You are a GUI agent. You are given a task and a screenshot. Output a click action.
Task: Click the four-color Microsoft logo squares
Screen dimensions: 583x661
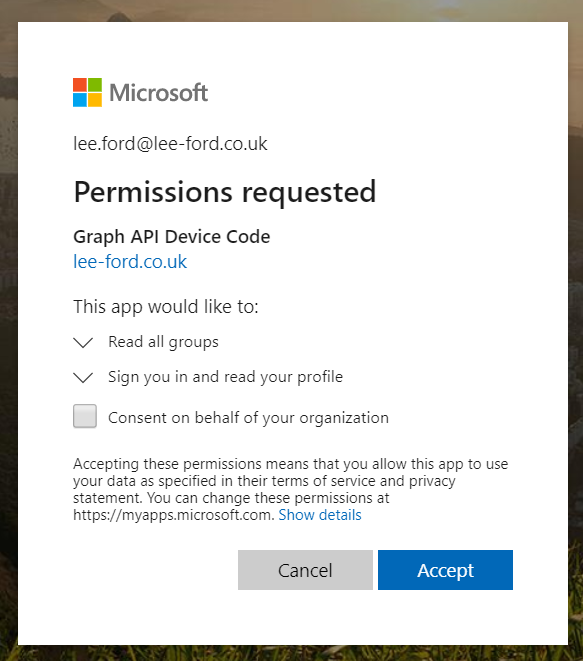pyautogui.click(x=87, y=92)
